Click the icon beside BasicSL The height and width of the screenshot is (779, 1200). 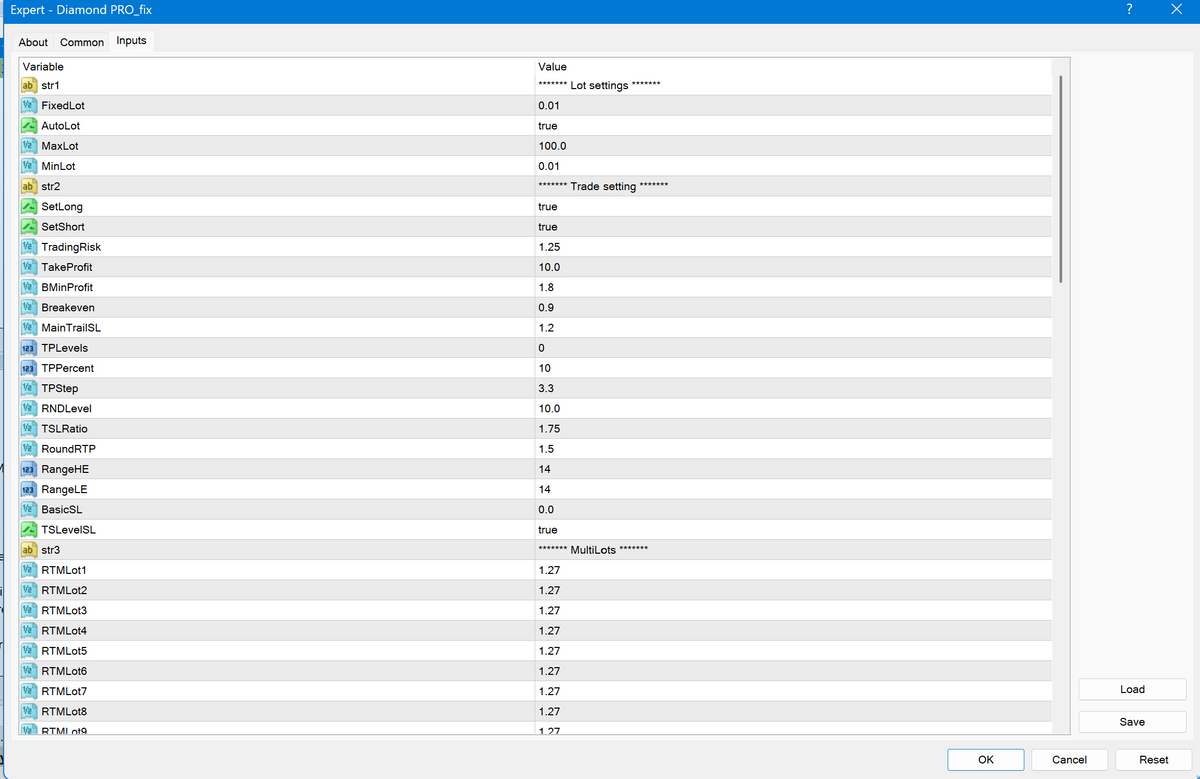pos(29,509)
